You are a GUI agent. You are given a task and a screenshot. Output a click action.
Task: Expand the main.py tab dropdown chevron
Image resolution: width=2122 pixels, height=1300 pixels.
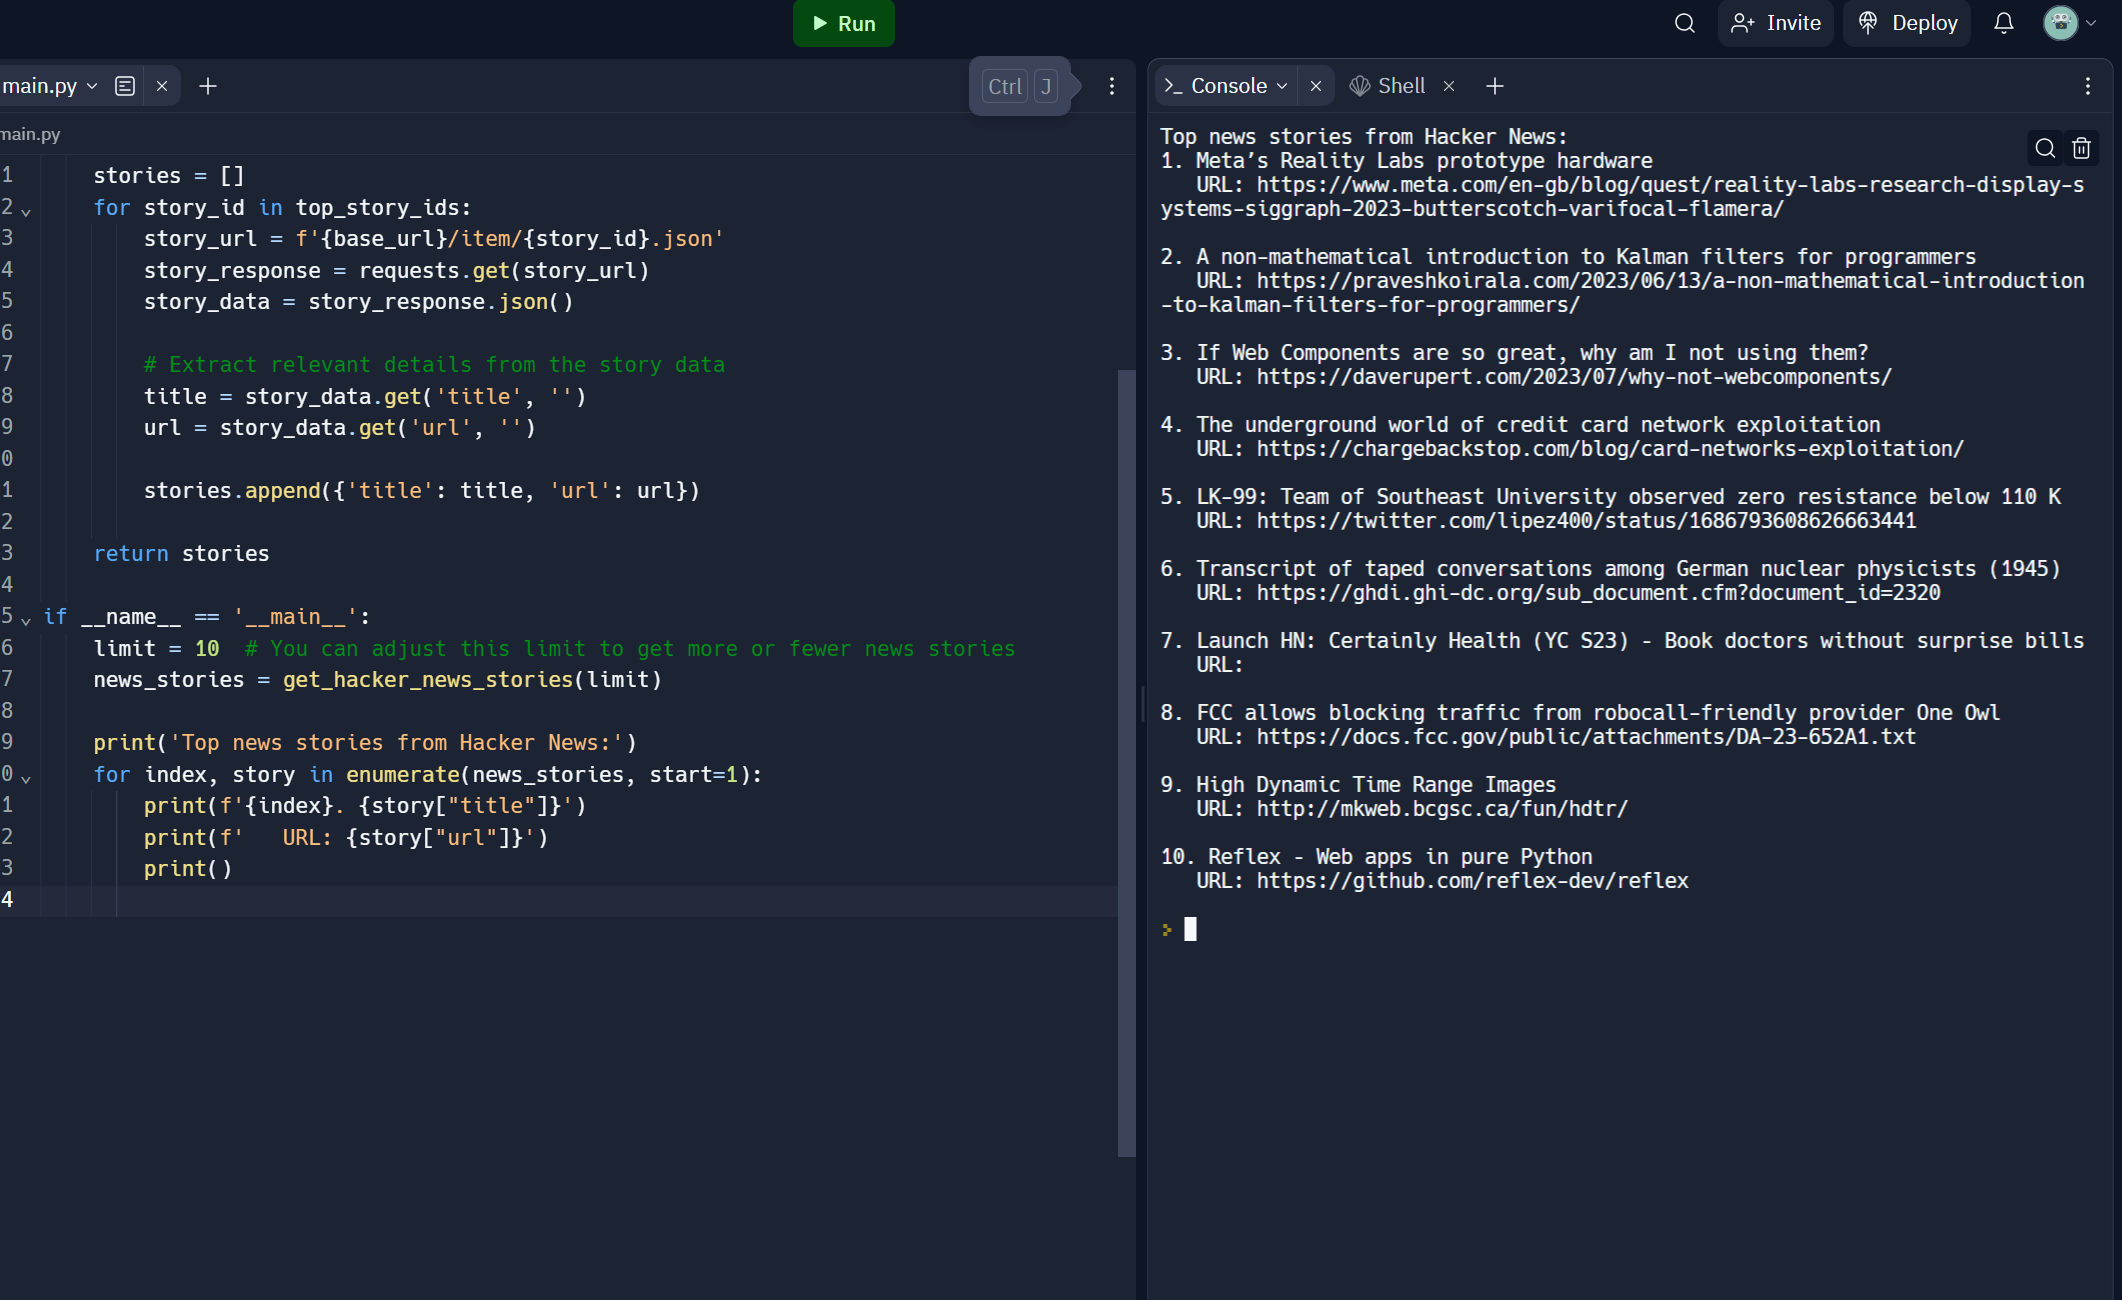[92, 86]
